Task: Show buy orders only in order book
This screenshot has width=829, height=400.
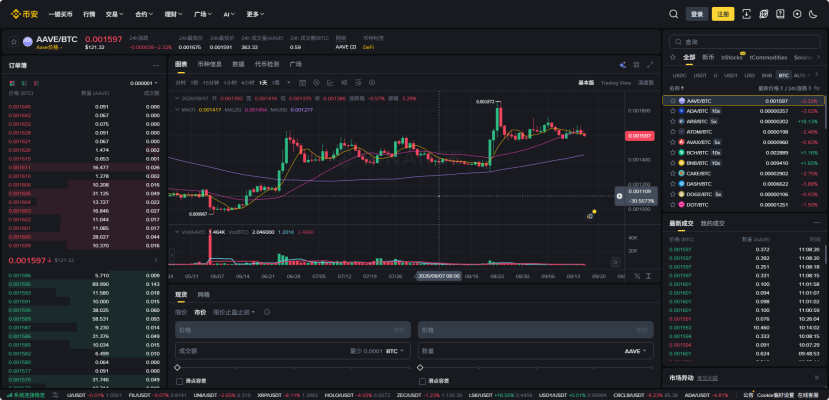Action: coord(24,83)
